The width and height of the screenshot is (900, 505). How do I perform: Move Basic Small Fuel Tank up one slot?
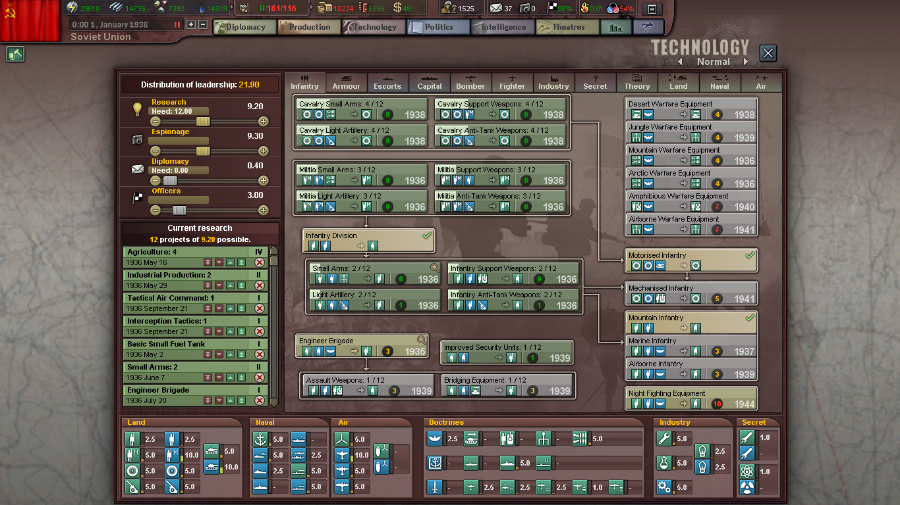coord(230,354)
